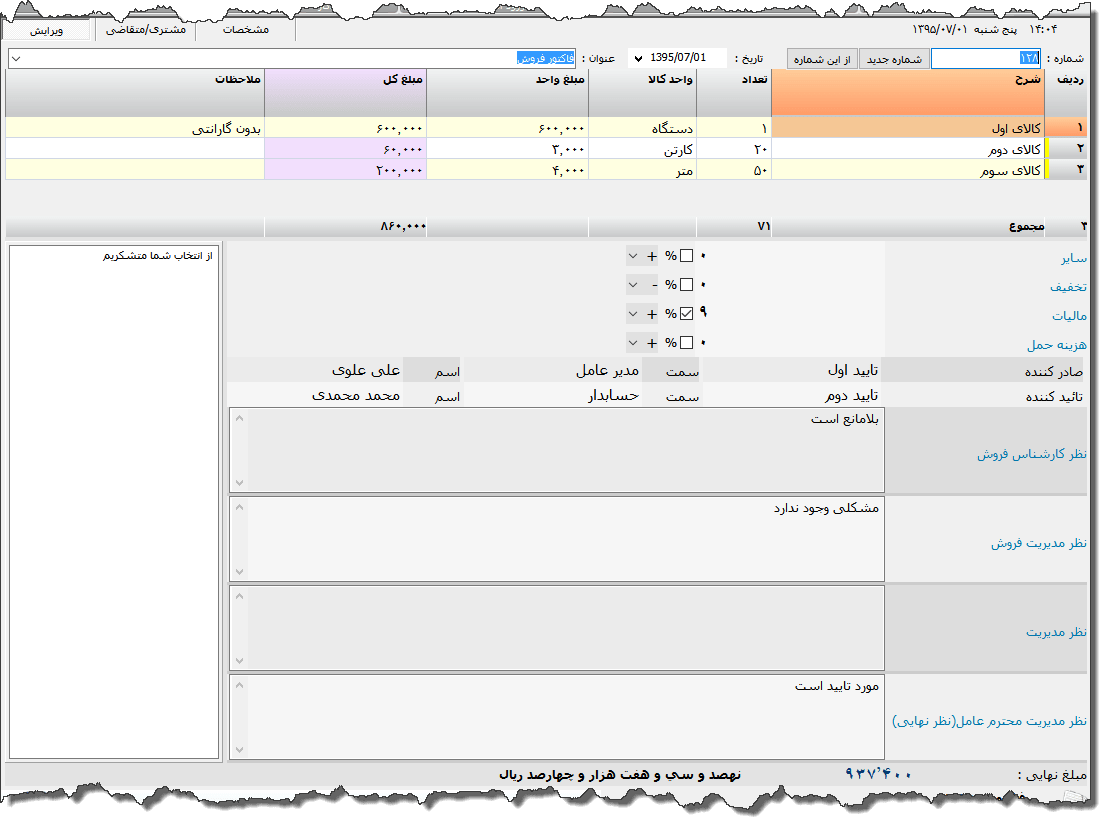The width and height of the screenshot is (1099, 818).
Task: Enable the percent checkbox for سایر
Action: coord(686,256)
